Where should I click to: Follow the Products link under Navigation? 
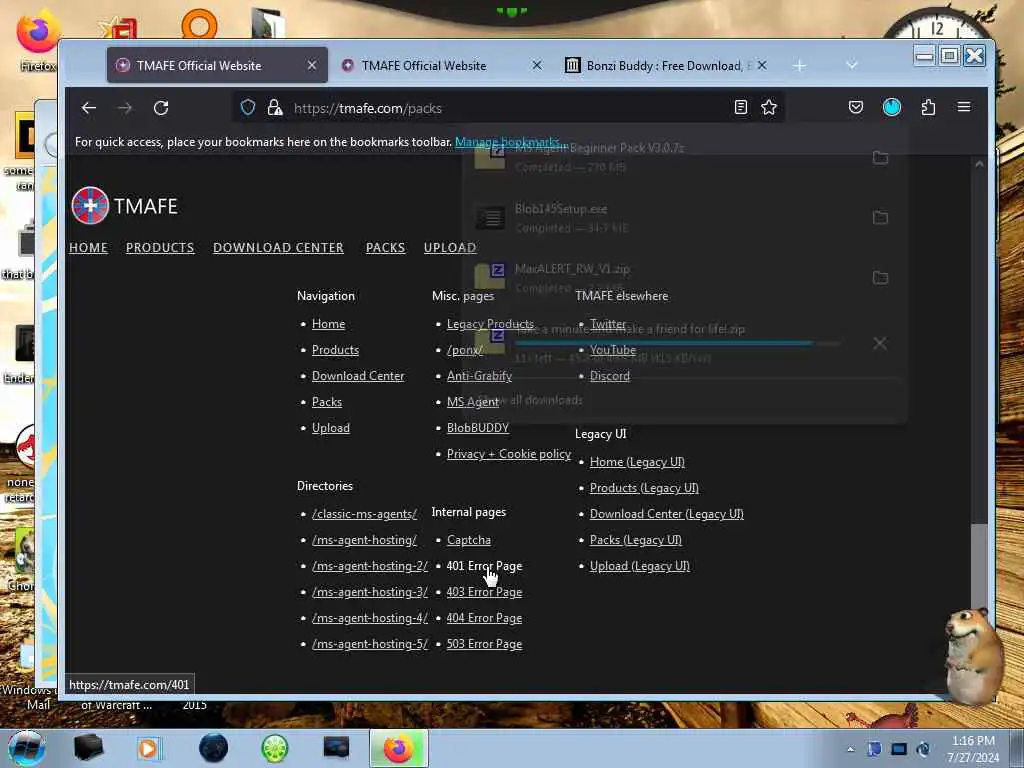[335, 350]
